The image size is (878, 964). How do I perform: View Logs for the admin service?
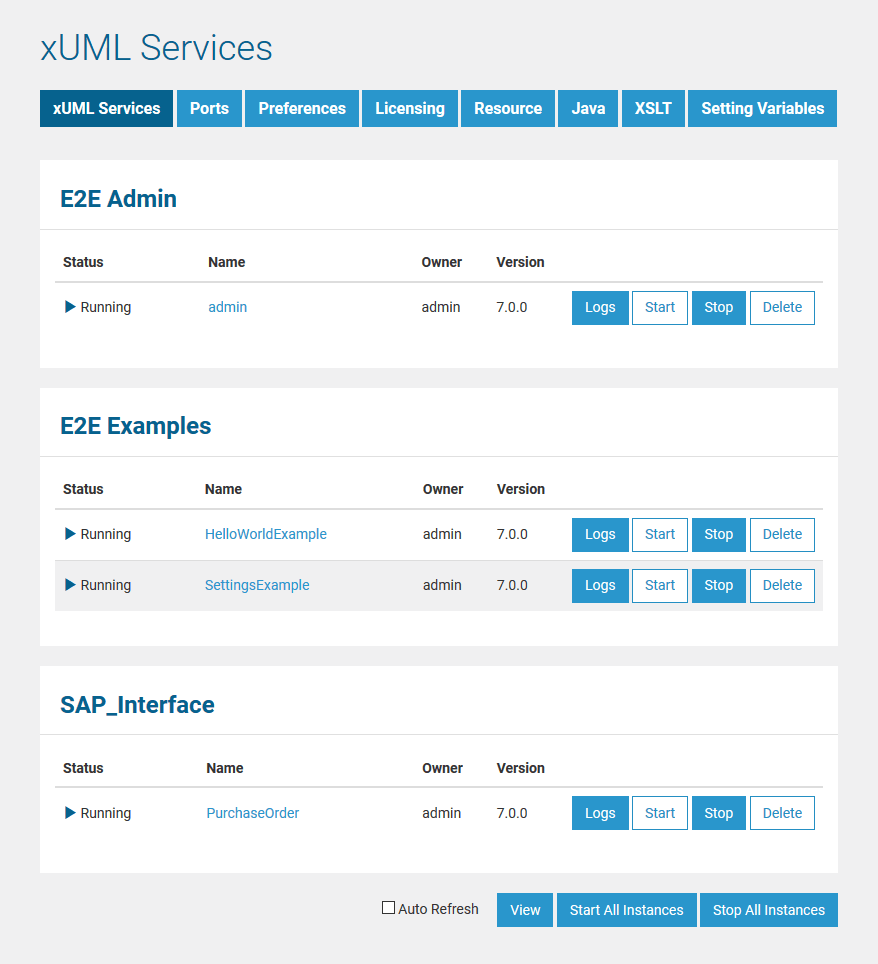600,307
